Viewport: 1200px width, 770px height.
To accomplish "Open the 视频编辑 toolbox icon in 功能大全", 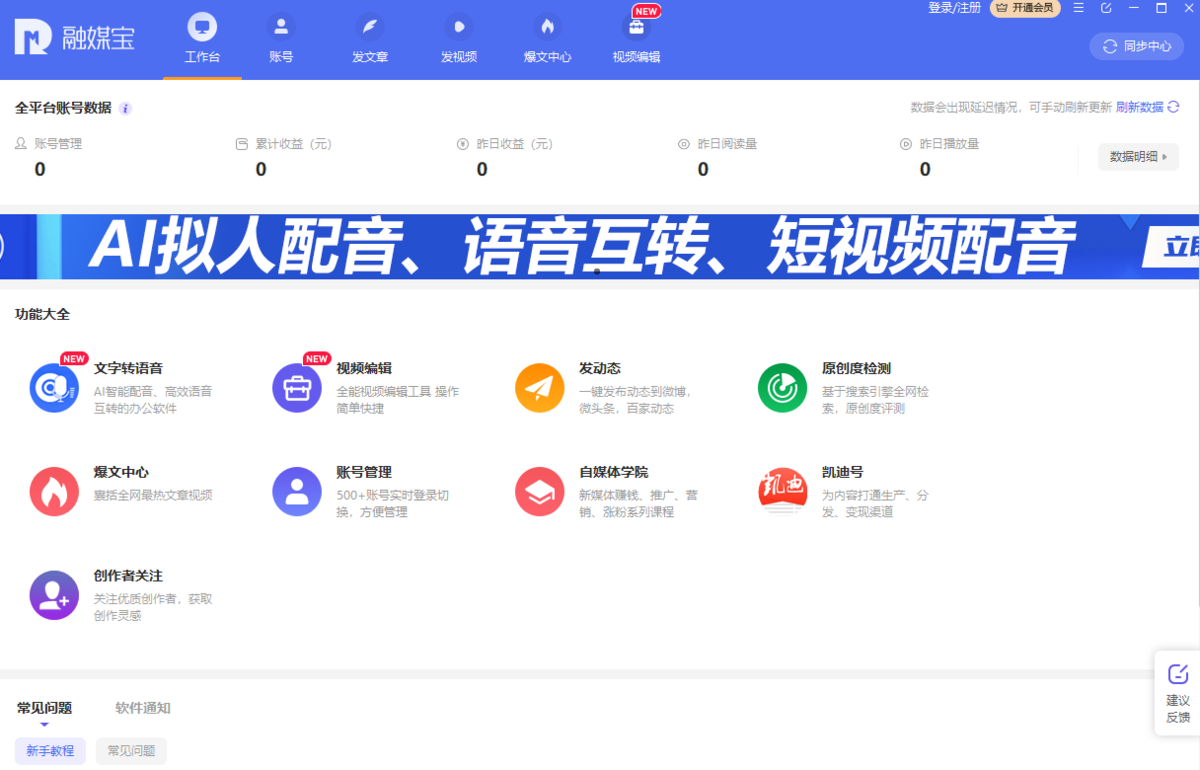I will pos(297,387).
